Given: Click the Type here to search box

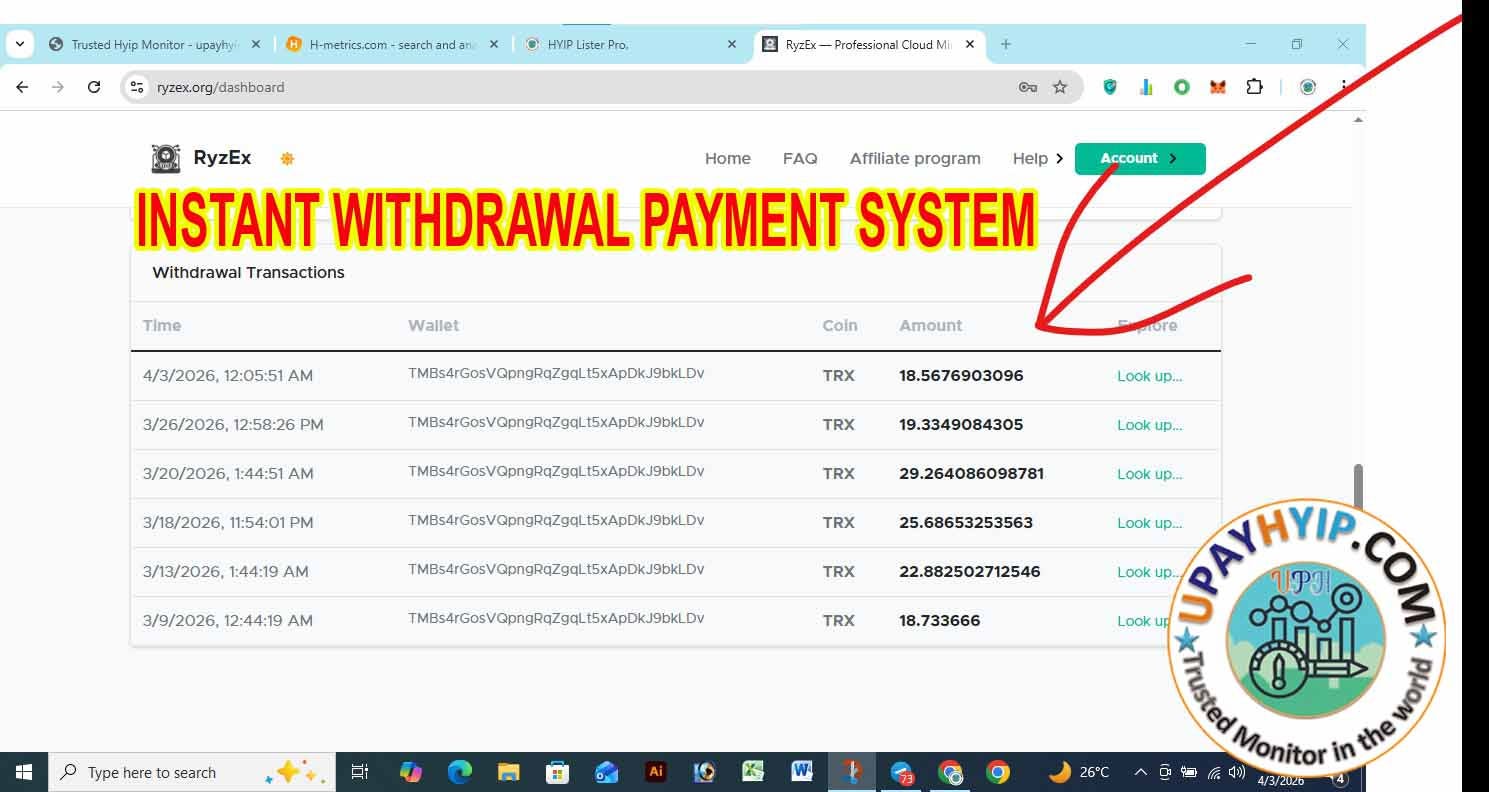Looking at the screenshot, I should (192, 772).
